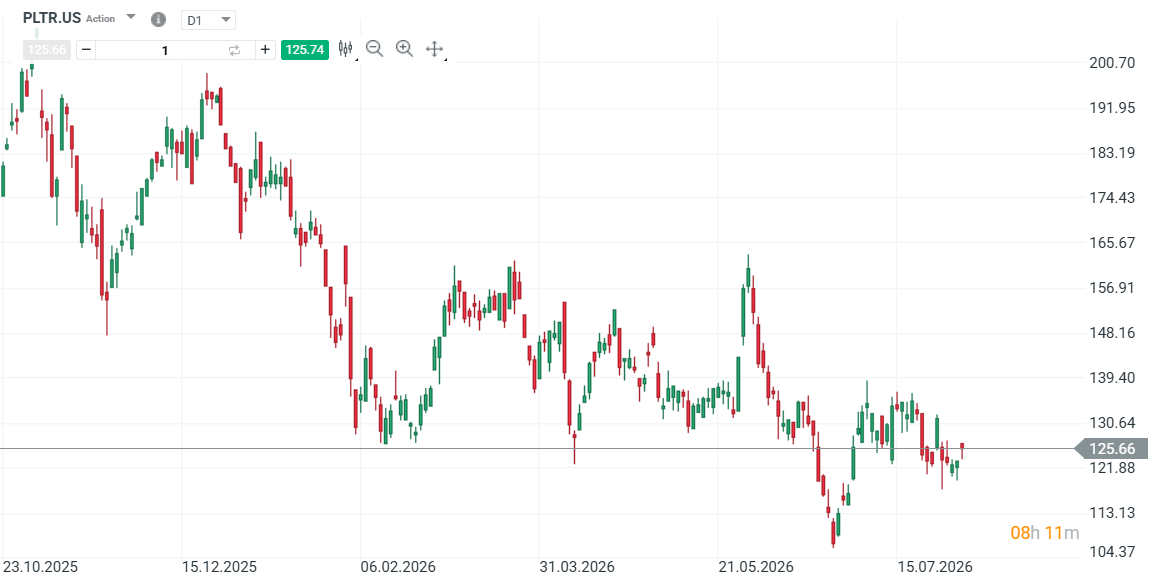Click the swap units icon in volume field
This screenshot has width=1152, height=586.
234,50
